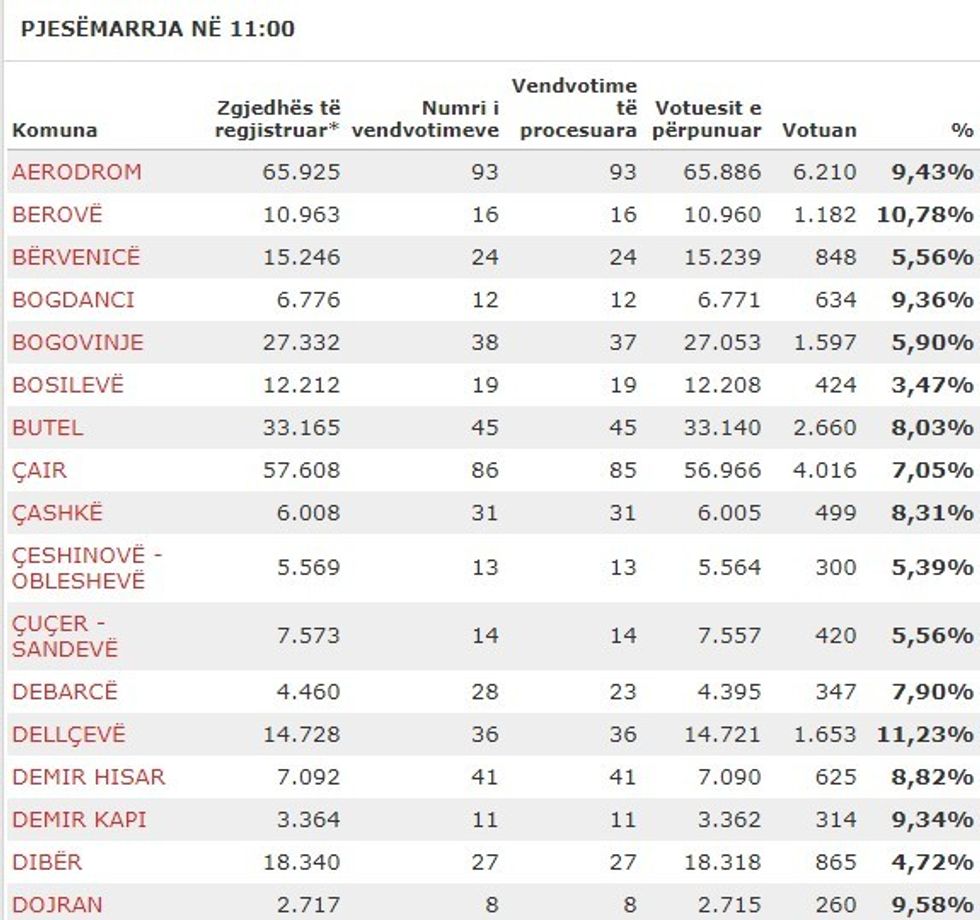Click the Zgjedhës të regjistruar column header
The width and height of the screenshot is (980, 920).
pyautogui.click(x=279, y=119)
